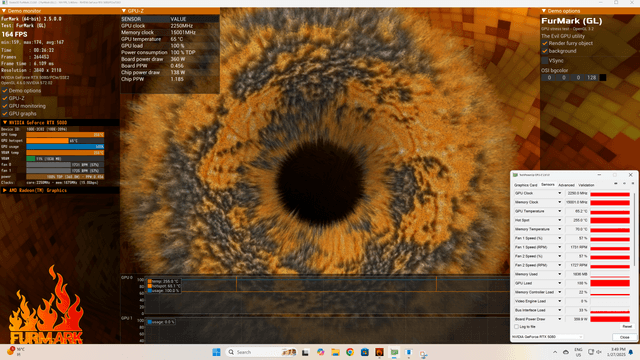This screenshot has height=360, width=640.
Task: Toggle the Demo options checkbox in Demo monitor
Action: pyautogui.click(x=5, y=91)
